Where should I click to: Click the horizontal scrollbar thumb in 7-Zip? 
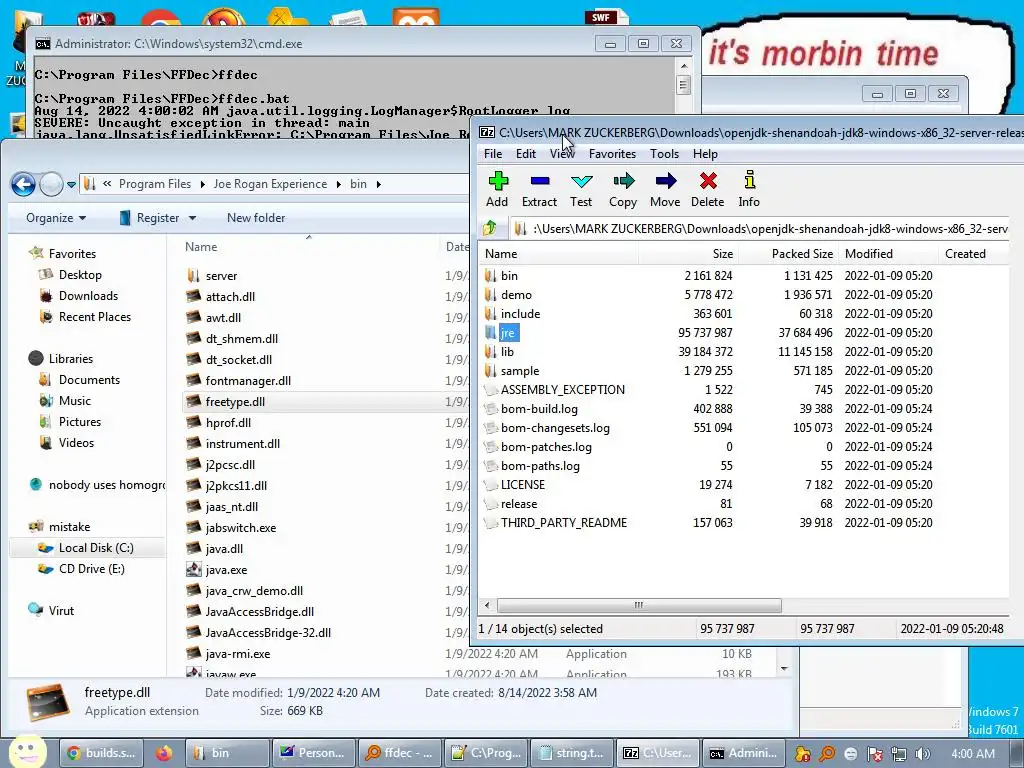pos(639,605)
